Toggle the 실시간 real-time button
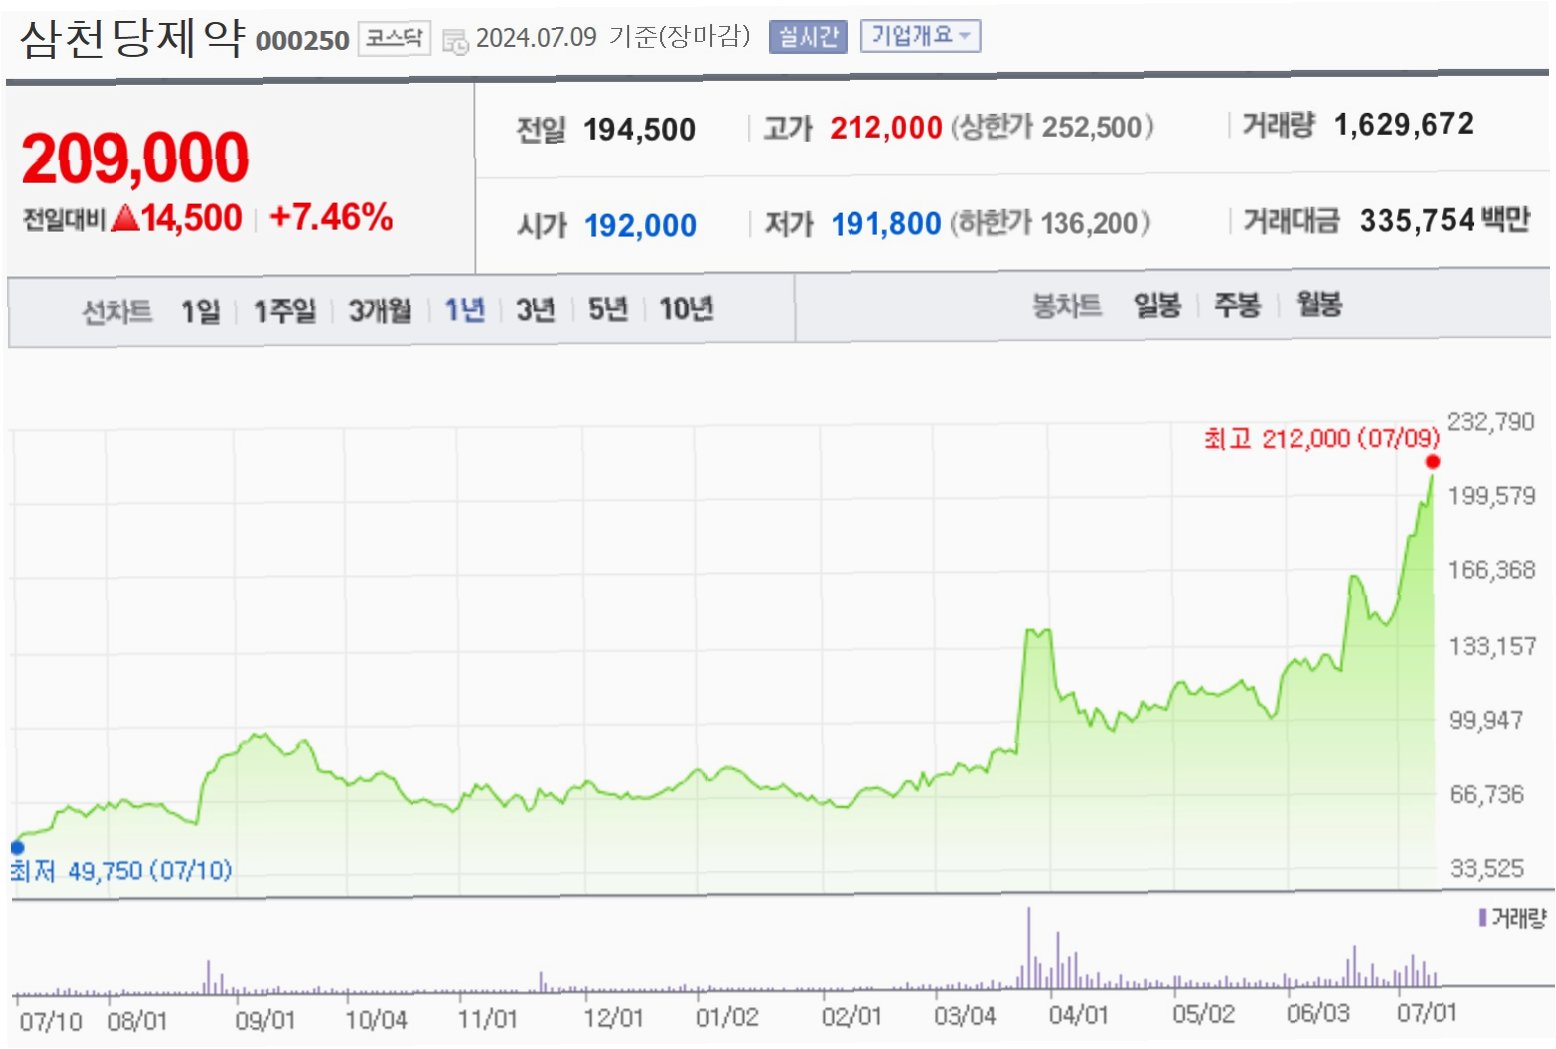The image size is (1556, 1049). click(x=808, y=38)
